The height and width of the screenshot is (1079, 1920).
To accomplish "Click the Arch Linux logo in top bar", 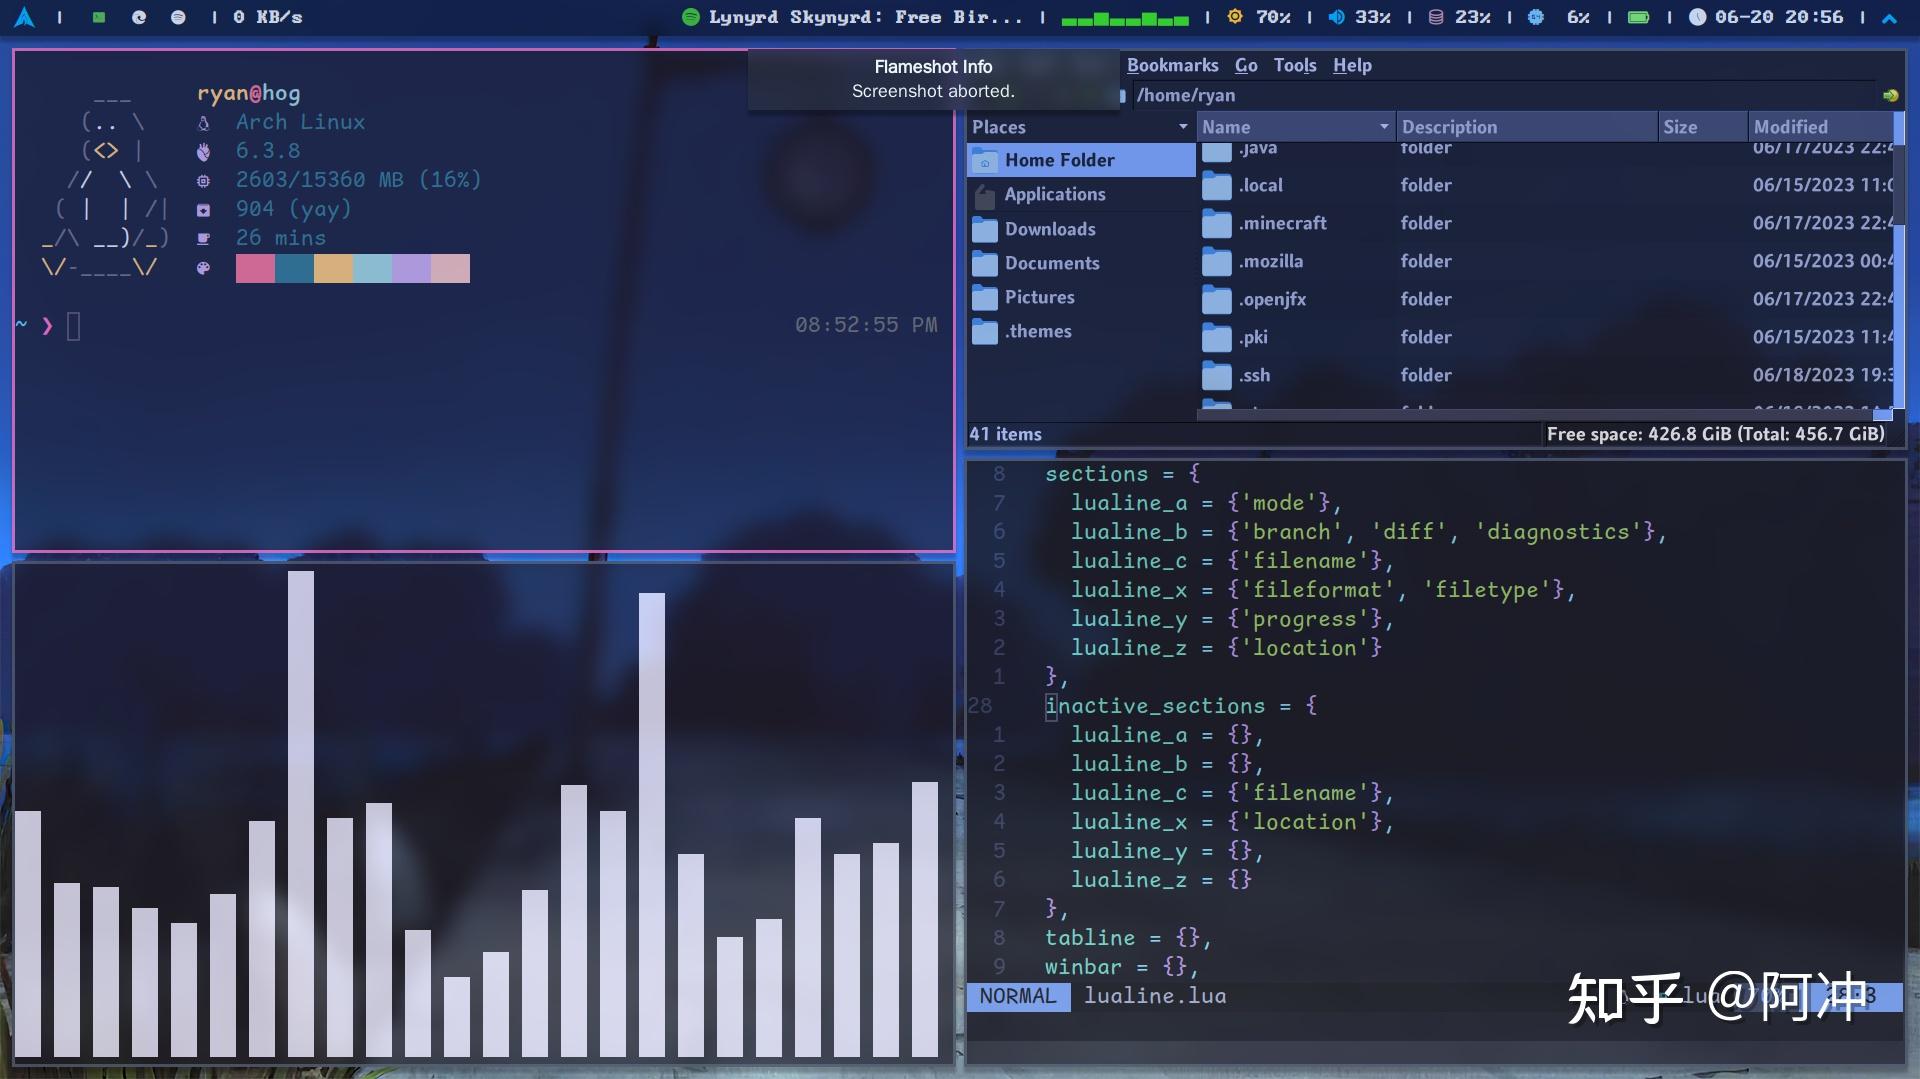I will point(24,16).
